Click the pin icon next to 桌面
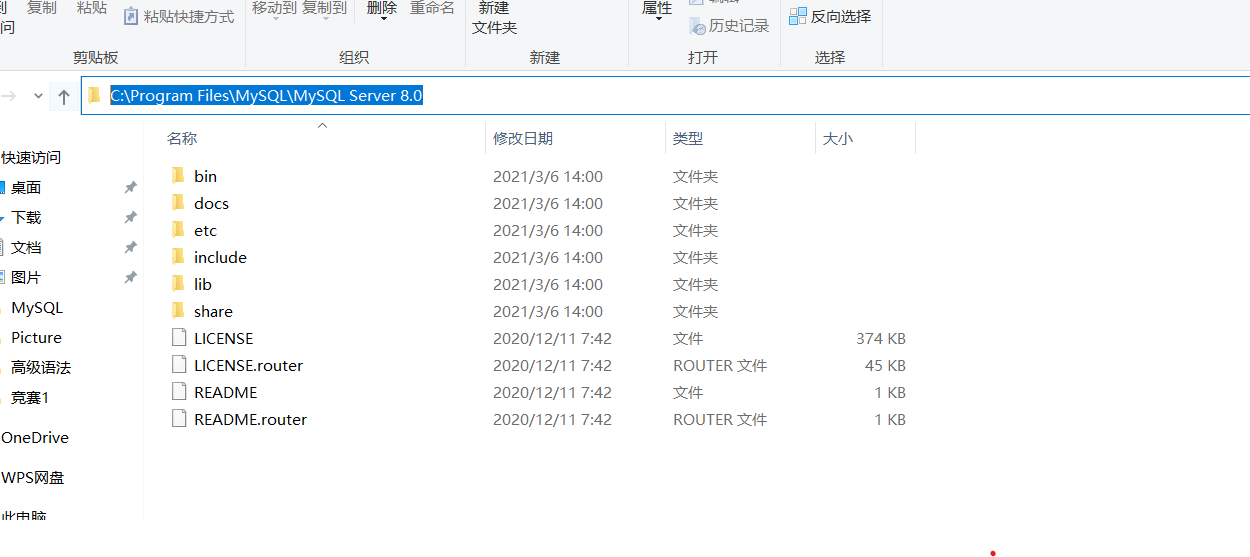Viewport: 1250px width, 557px height. coord(130,188)
